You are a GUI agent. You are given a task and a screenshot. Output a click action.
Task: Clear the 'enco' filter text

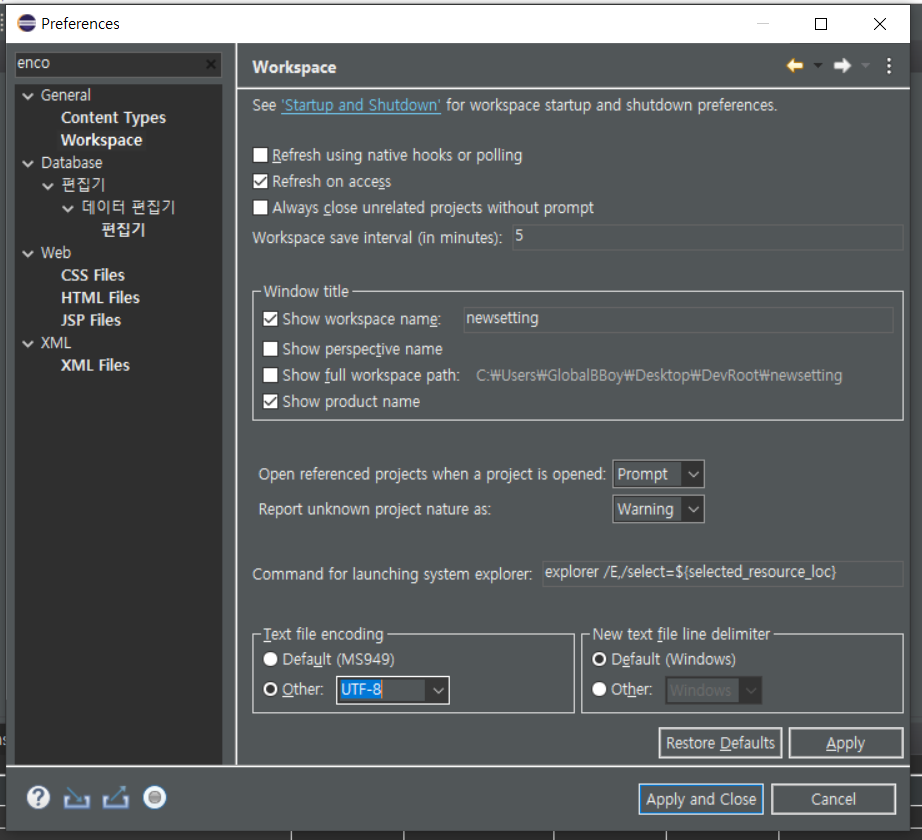[x=211, y=64]
